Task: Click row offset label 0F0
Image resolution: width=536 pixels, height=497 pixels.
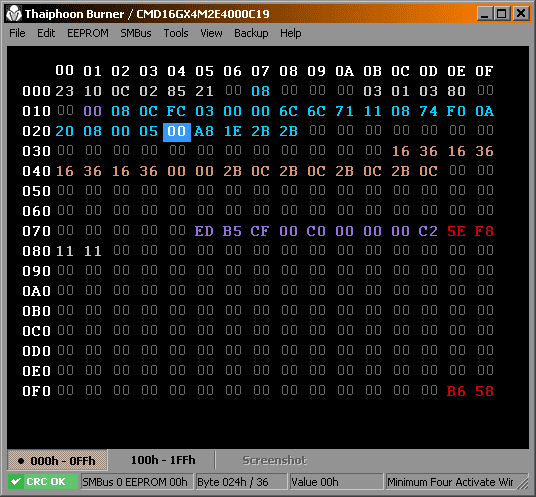Action: (x=37, y=391)
